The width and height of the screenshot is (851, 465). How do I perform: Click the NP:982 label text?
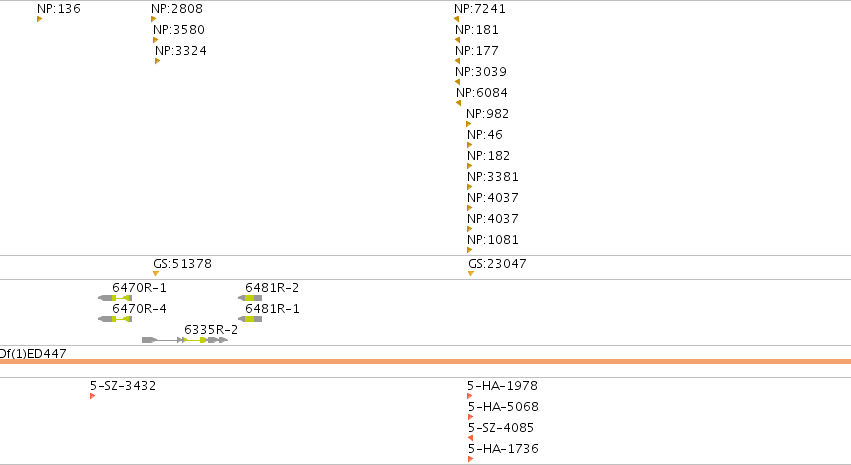487,114
